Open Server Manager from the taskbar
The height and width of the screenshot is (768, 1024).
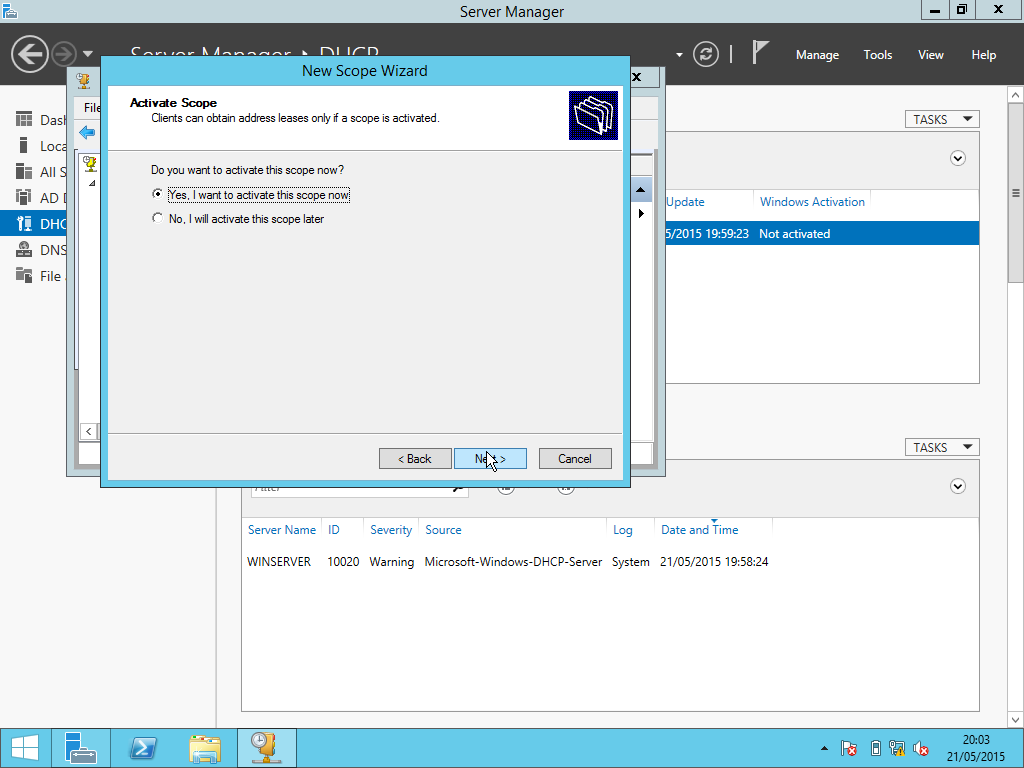click(81, 748)
